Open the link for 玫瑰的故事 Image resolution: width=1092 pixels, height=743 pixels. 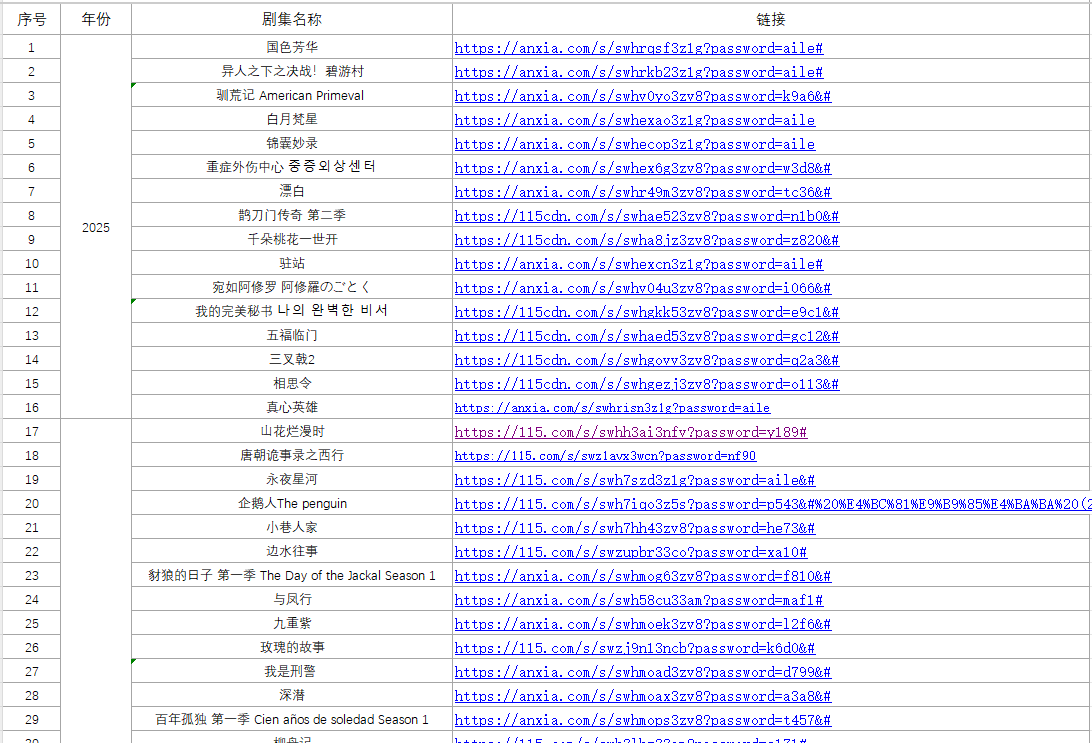[634, 648]
